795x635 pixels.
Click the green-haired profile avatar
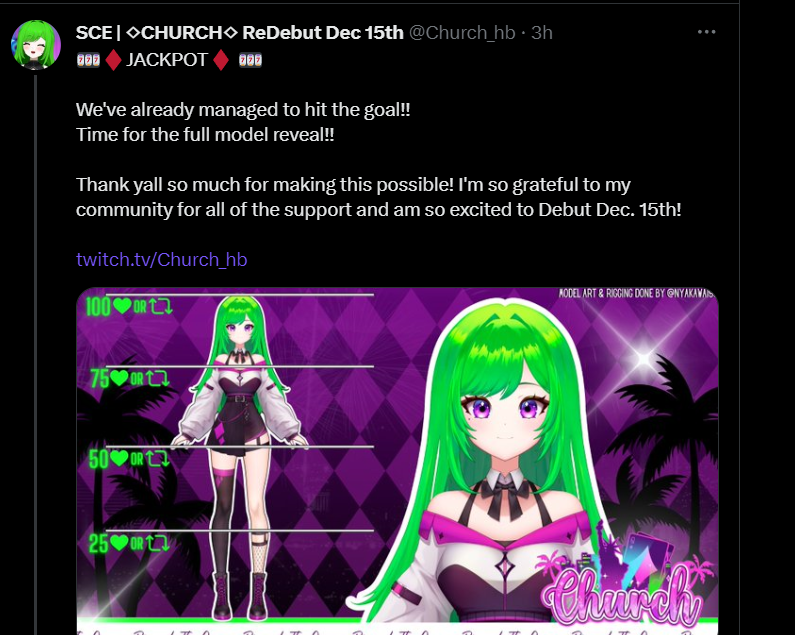pyautogui.click(x=36, y=45)
